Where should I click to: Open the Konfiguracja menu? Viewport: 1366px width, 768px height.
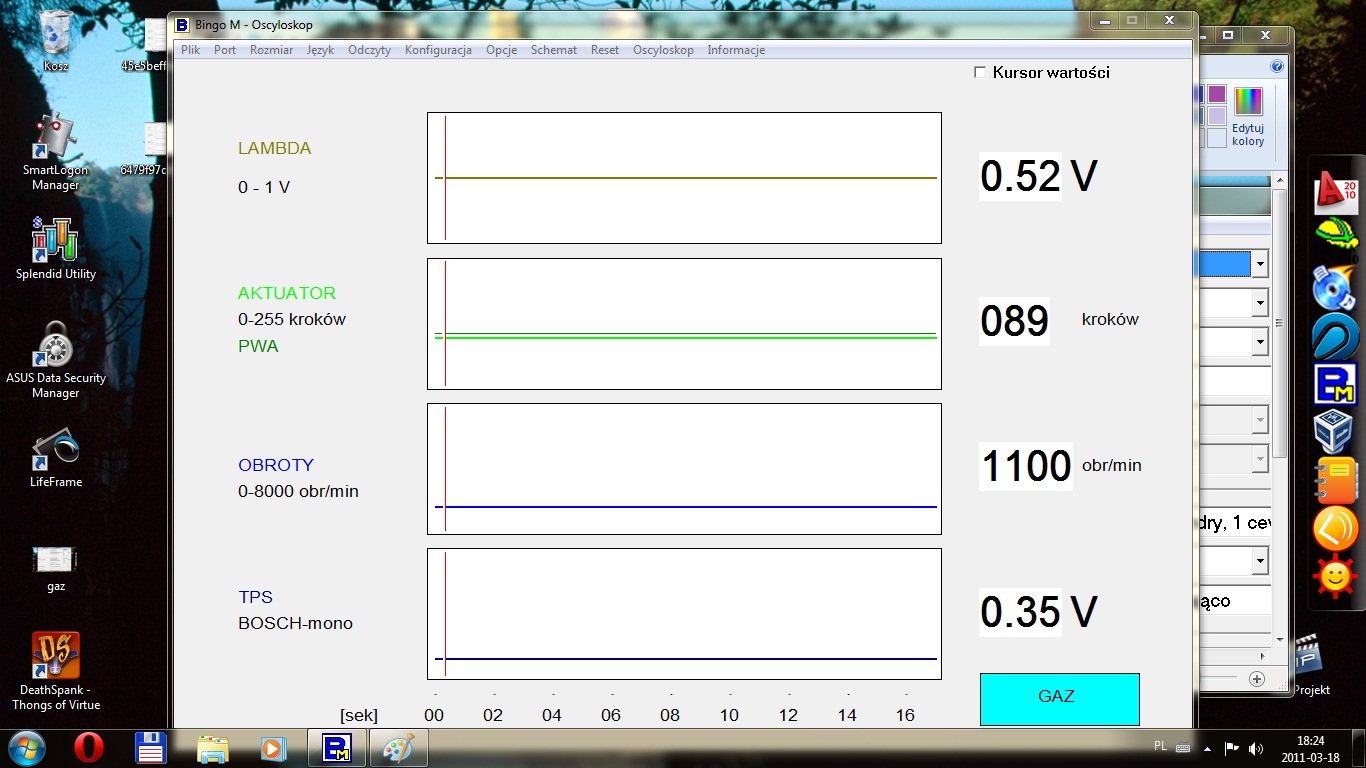click(x=438, y=50)
